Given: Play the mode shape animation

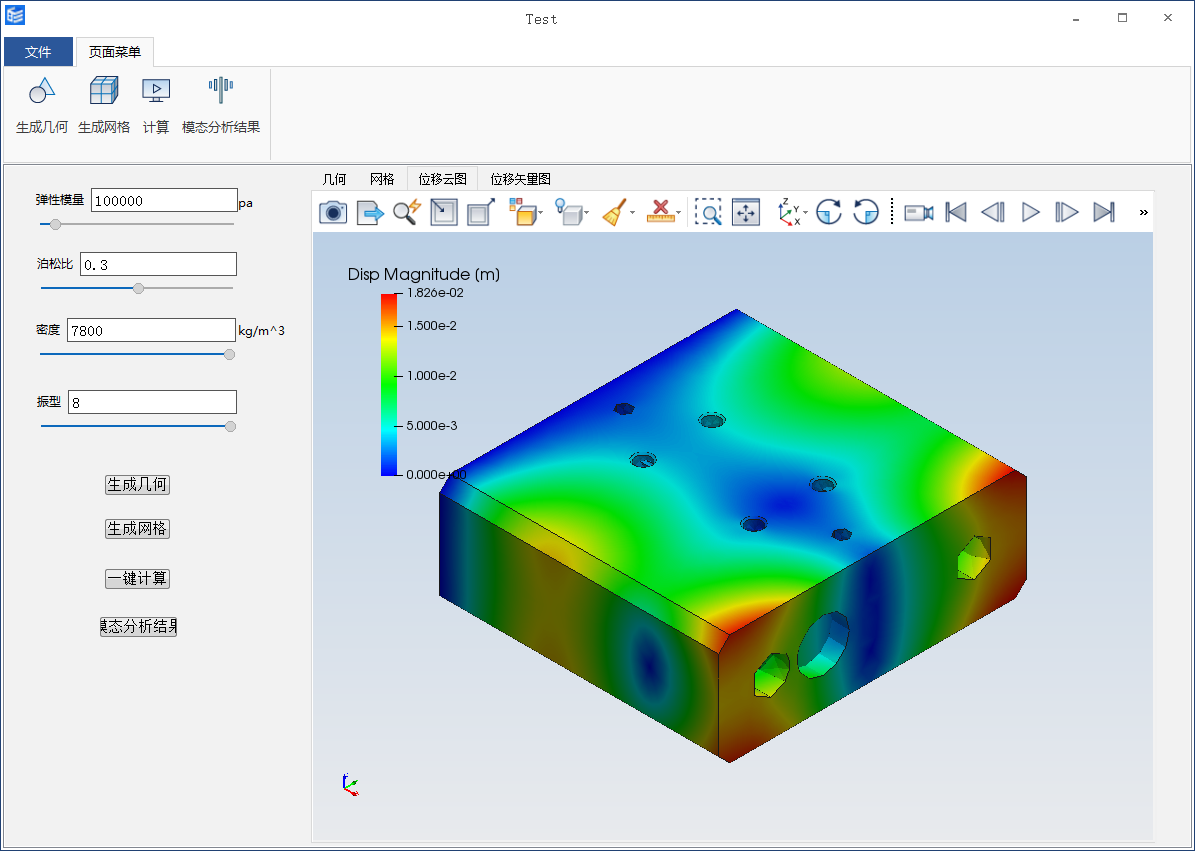Looking at the screenshot, I should [x=1030, y=212].
